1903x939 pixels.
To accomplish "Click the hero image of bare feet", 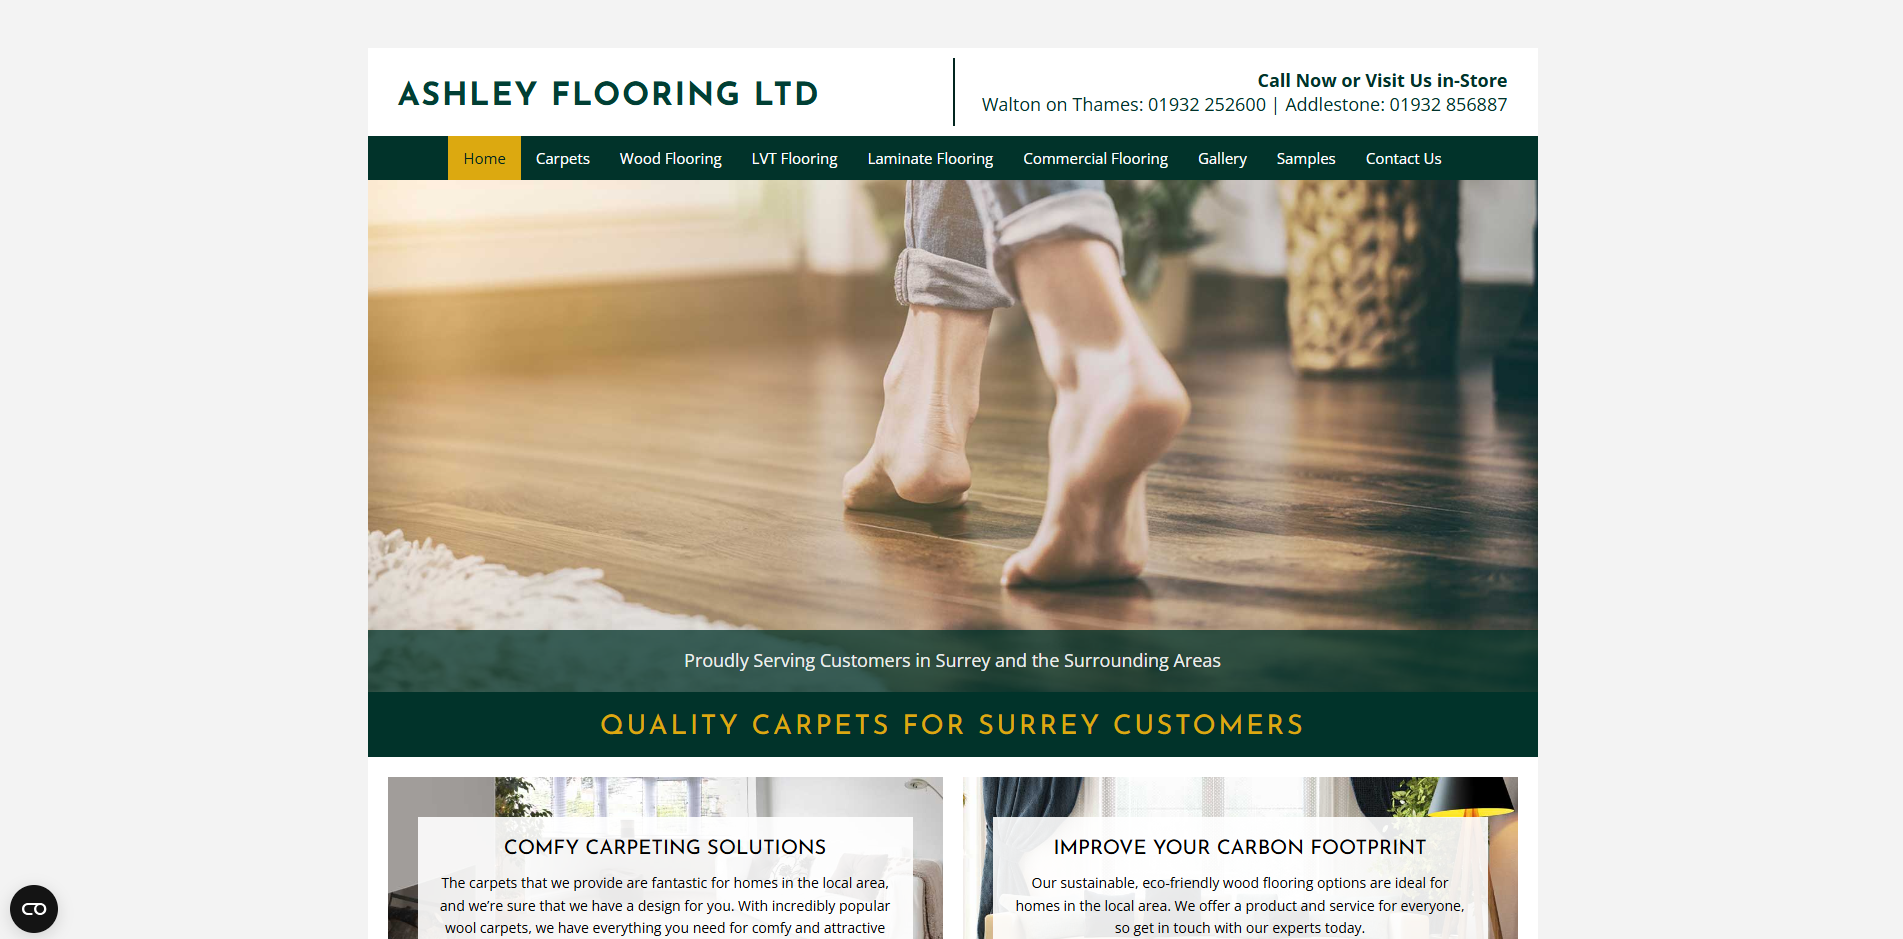I will (953, 405).
